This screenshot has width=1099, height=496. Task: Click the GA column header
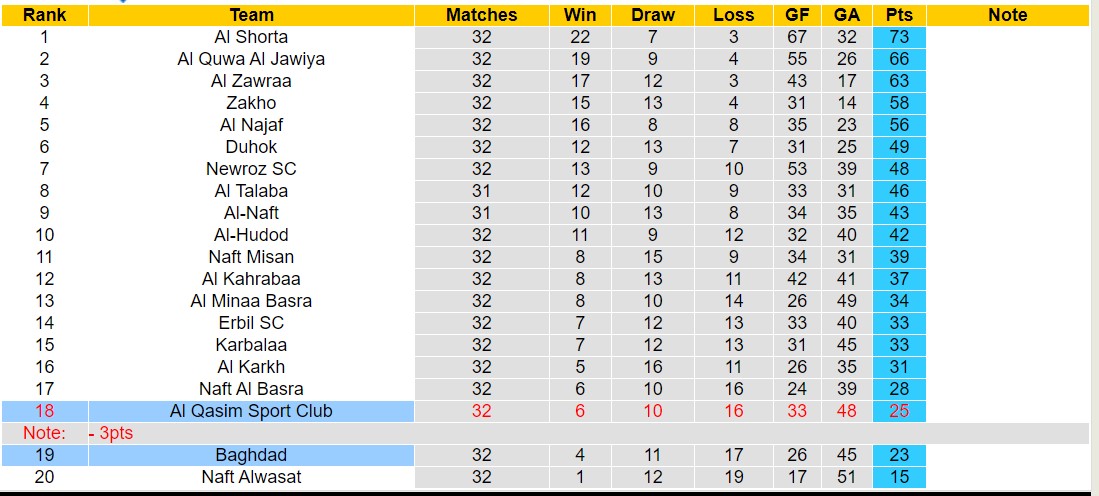(847, 15)
